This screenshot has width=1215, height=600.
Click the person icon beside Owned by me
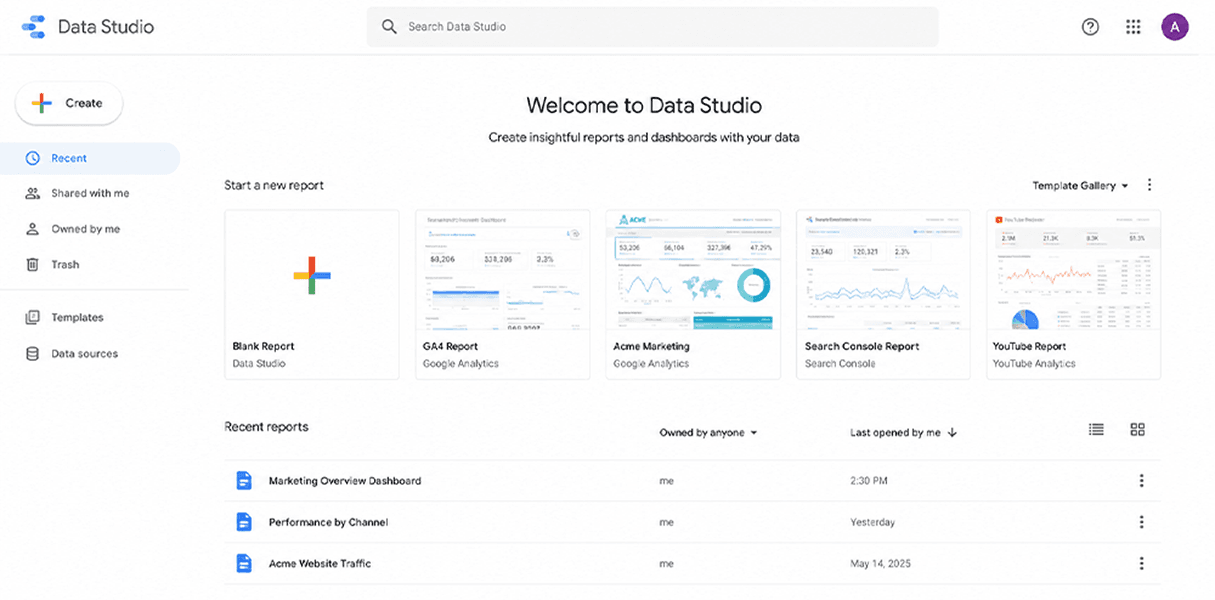32,229
